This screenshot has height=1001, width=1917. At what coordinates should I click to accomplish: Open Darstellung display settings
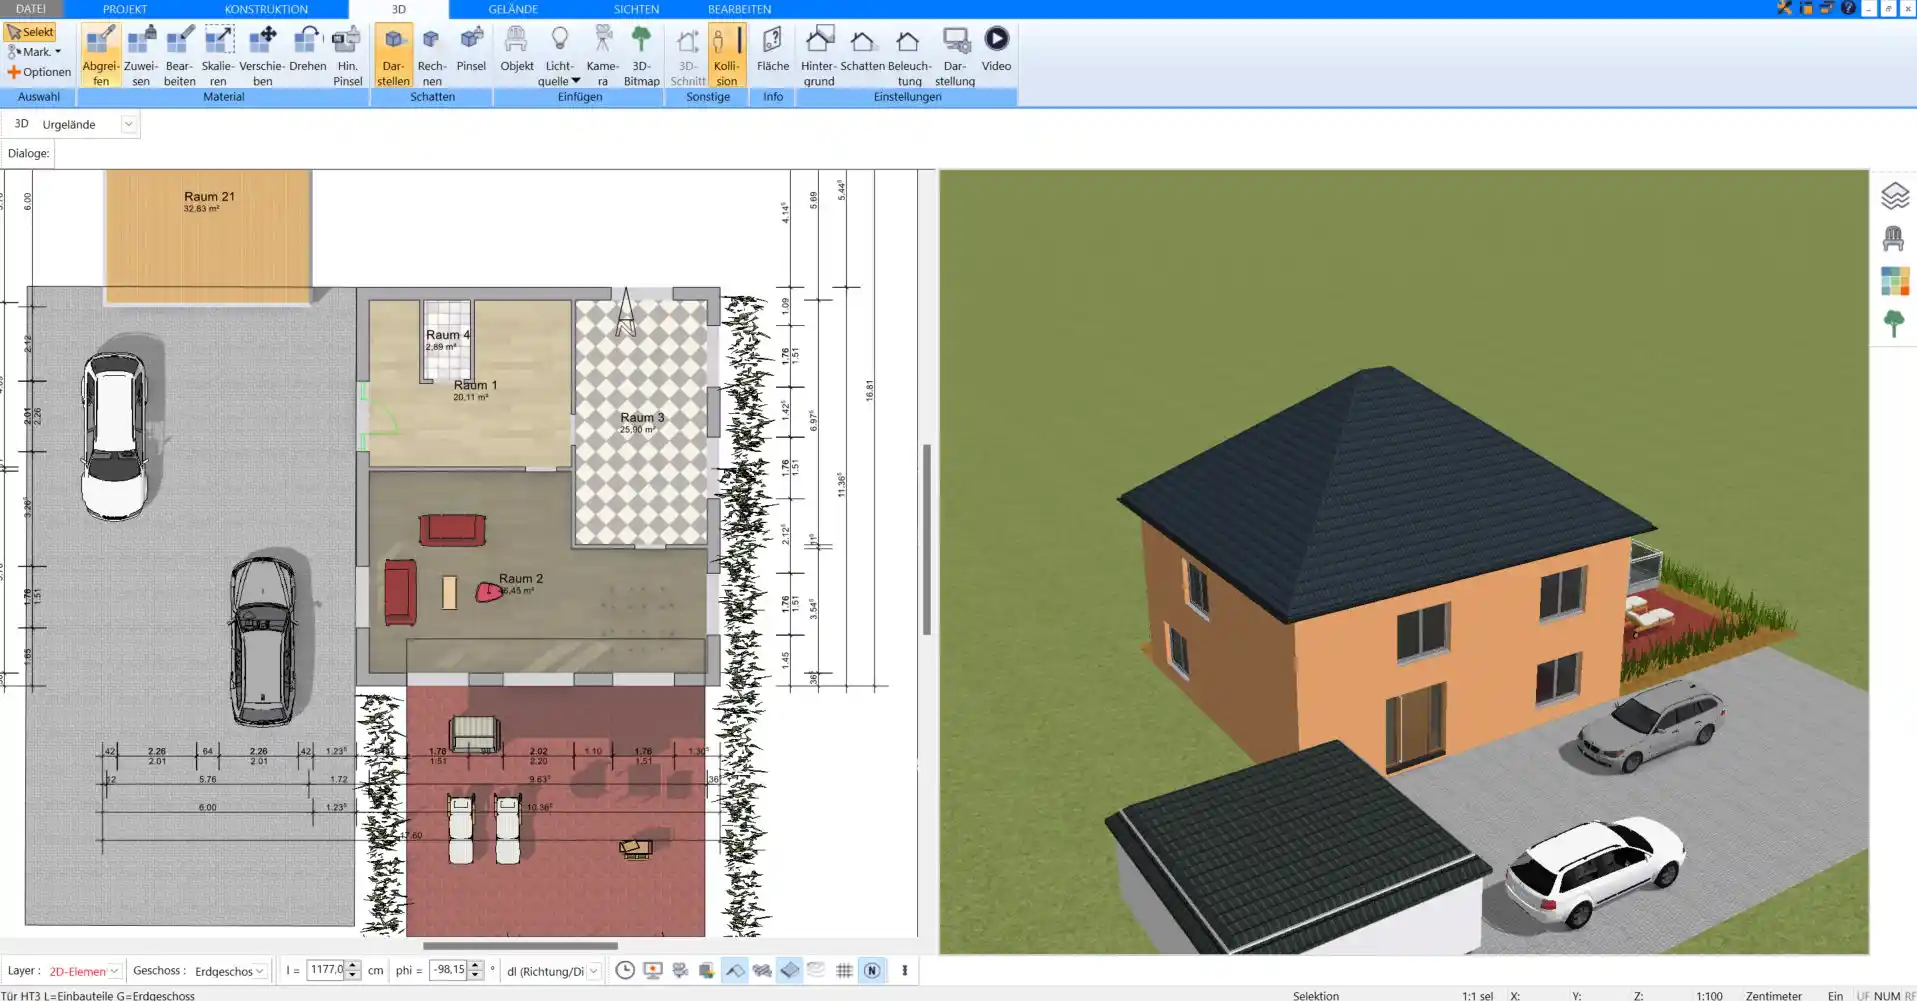pos(955,56)
